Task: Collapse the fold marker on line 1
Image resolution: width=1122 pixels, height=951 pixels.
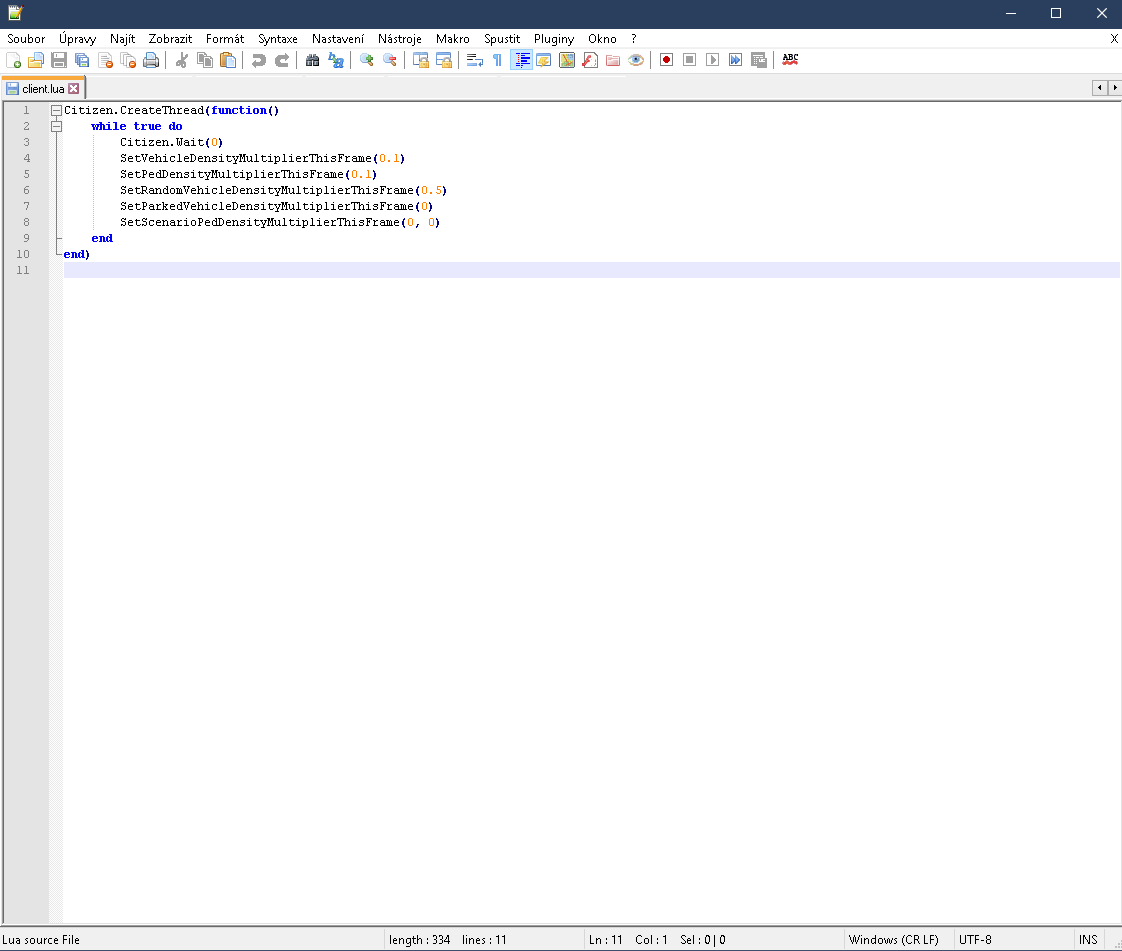Action: pyautogui.click(x=56, y=110)
